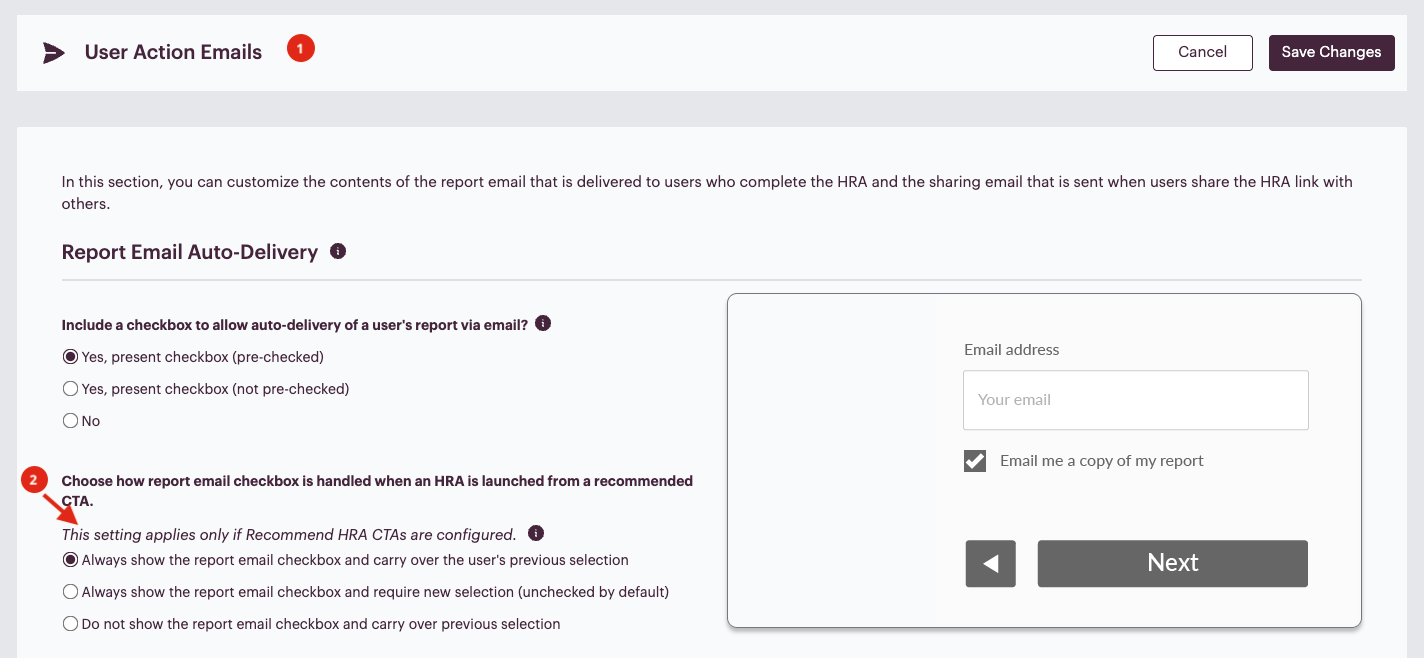Select Yes, present checkbox (not pre-checked) option
1424x658 pixels.
(70, 389)
